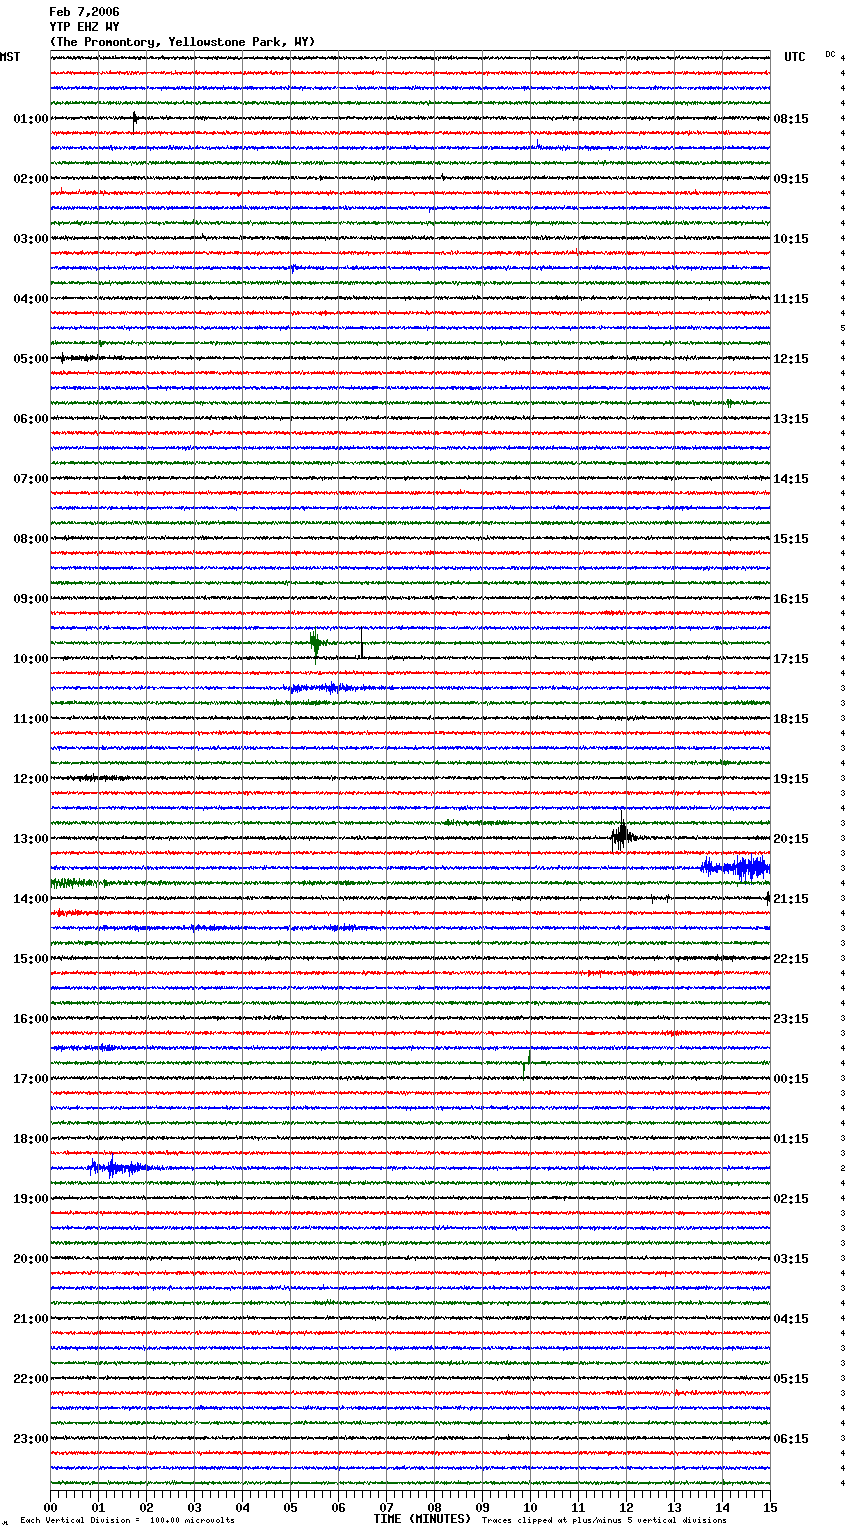Select the 03:00 MST row label
Viewport: 850px width, 1534px height.
(31, 239)
